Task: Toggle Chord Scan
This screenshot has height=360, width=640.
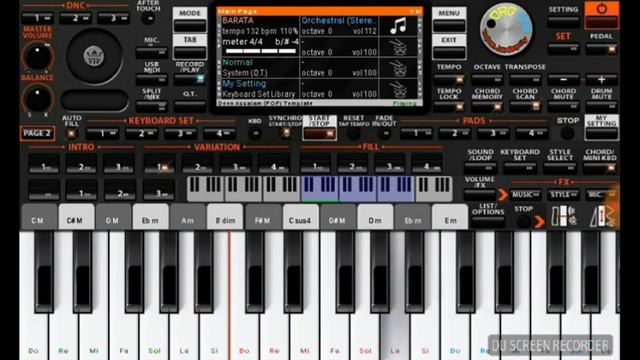Action: tap(525, 107)
